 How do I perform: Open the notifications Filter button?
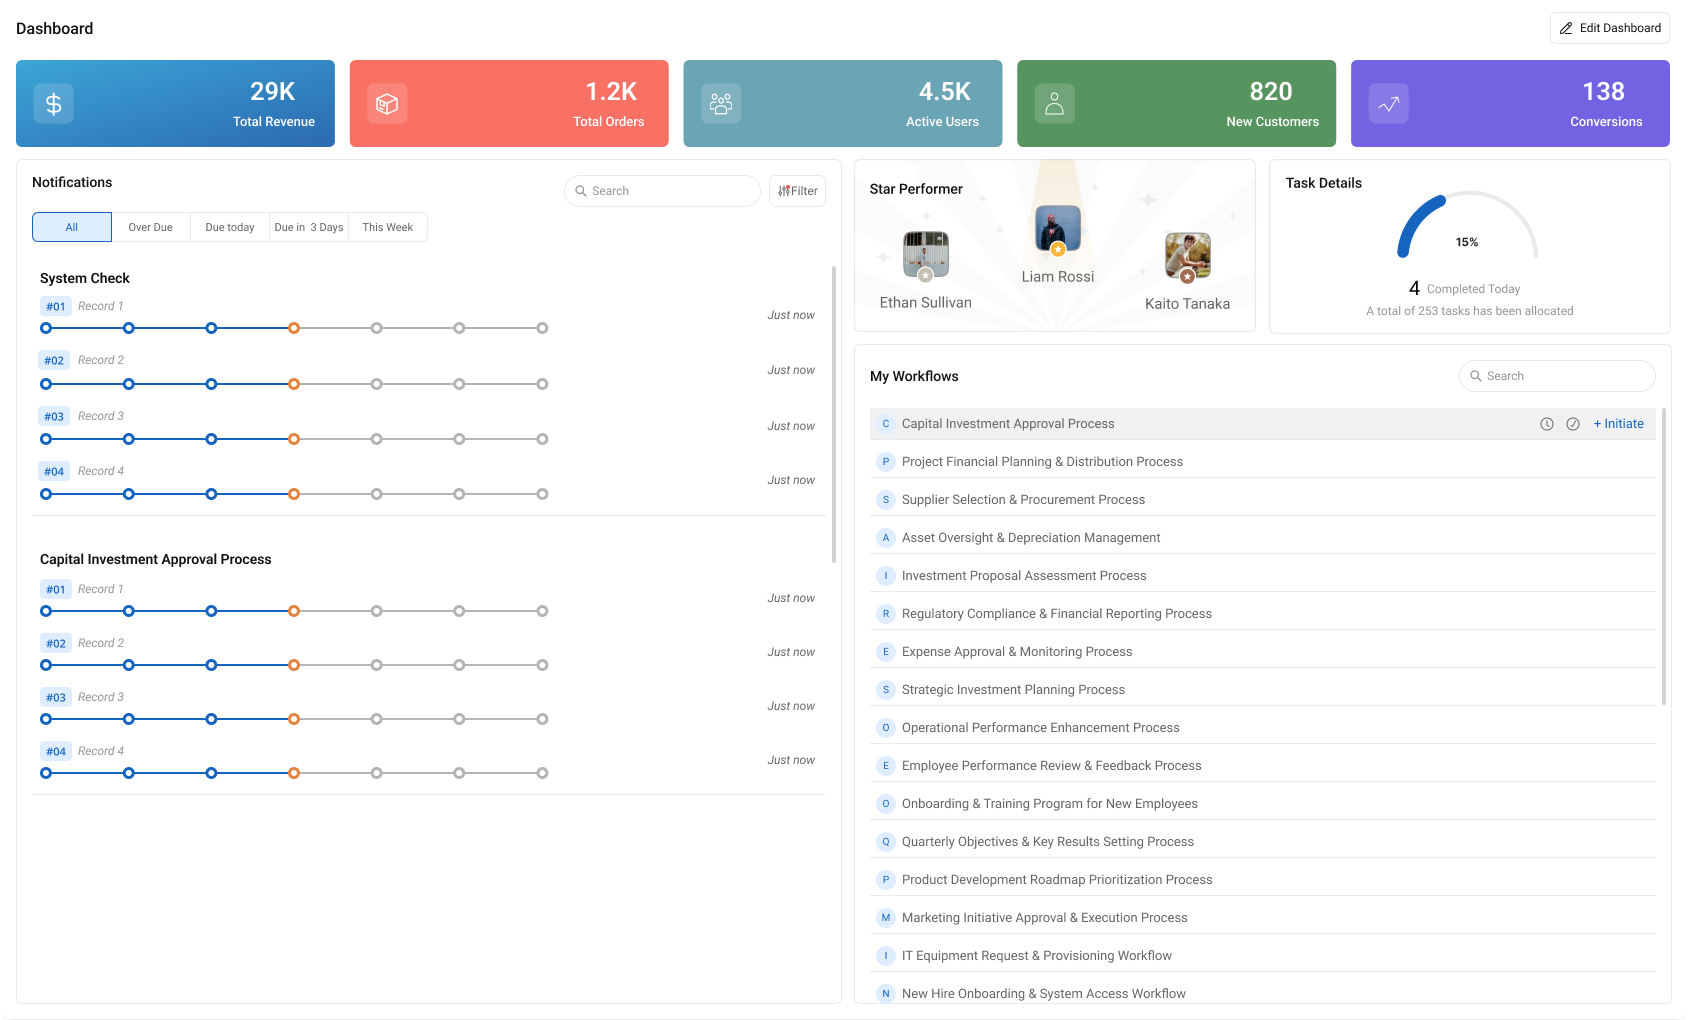coord(797,191)
